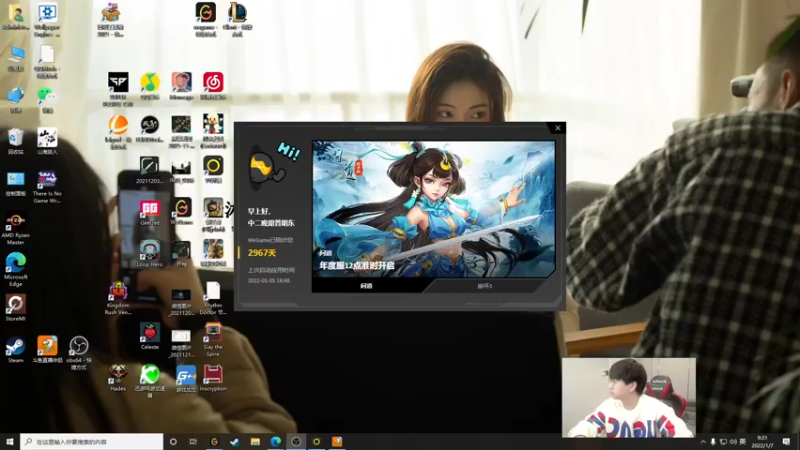Open the Wallpaper Engine desktop shortcut
This screenshot has height=450, width=800.
tap(47, 19)
